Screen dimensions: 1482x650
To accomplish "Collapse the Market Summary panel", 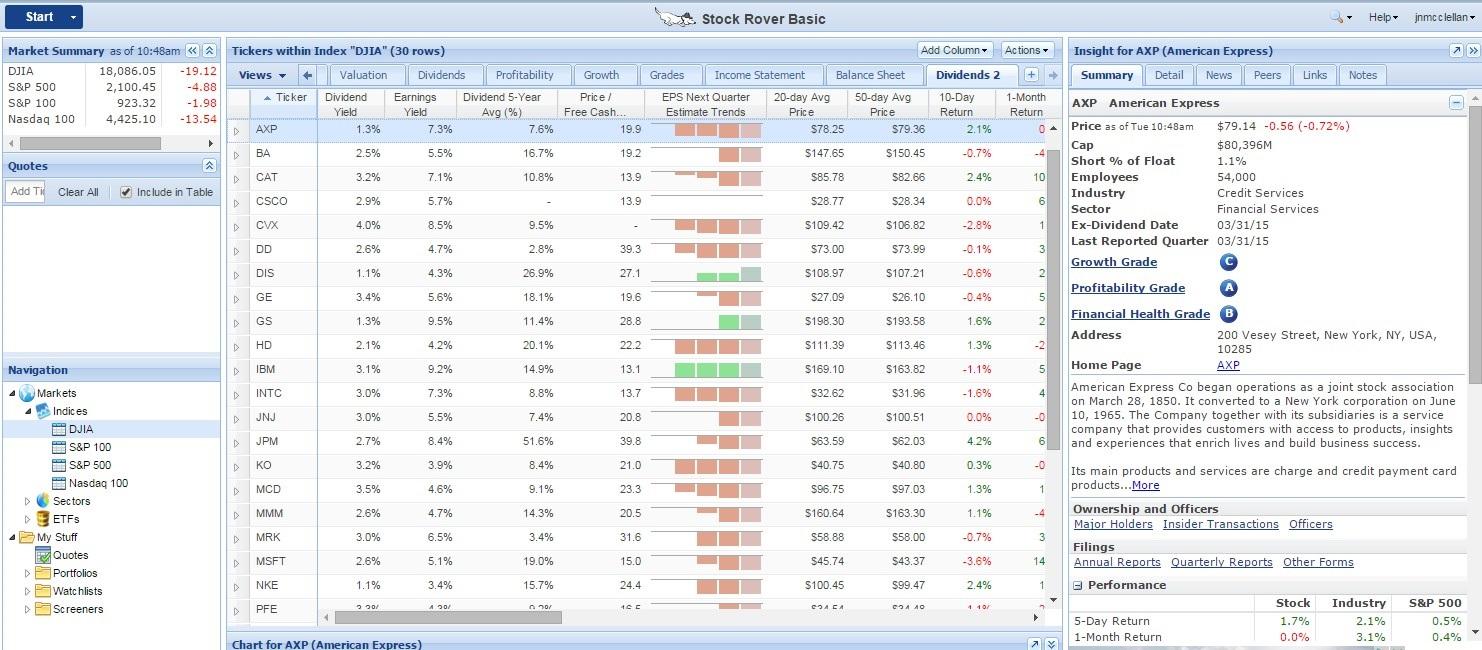I will pos(209,51).
